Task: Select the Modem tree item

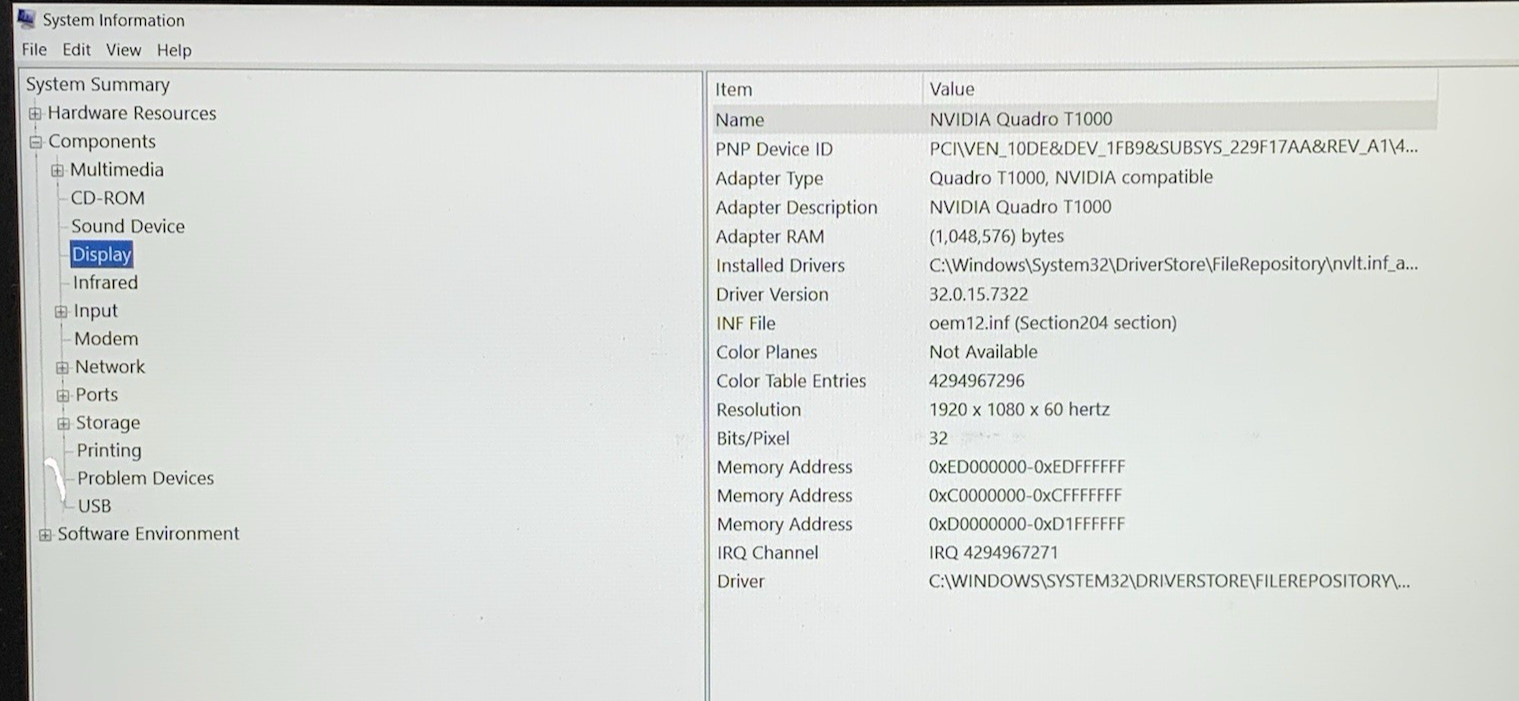Action: [x=106, y=339]
